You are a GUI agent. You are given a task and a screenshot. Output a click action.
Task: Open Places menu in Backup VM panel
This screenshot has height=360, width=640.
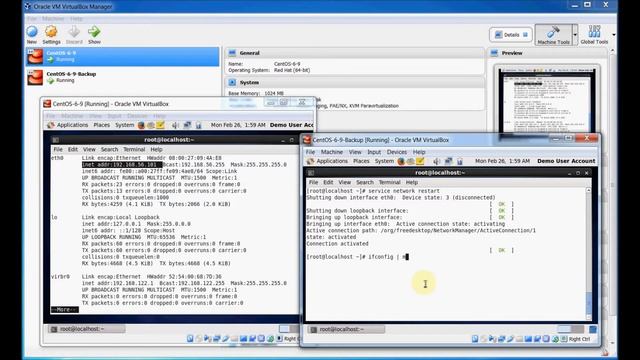coord(361,161)
